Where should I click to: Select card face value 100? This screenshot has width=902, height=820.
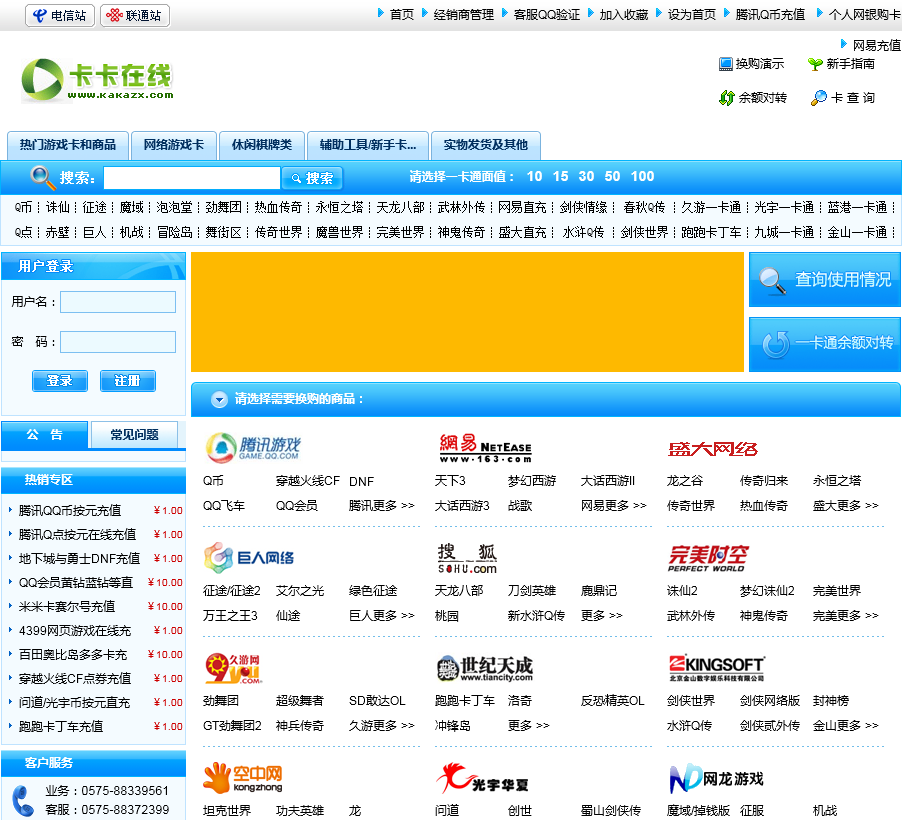(x=643, y=177)
